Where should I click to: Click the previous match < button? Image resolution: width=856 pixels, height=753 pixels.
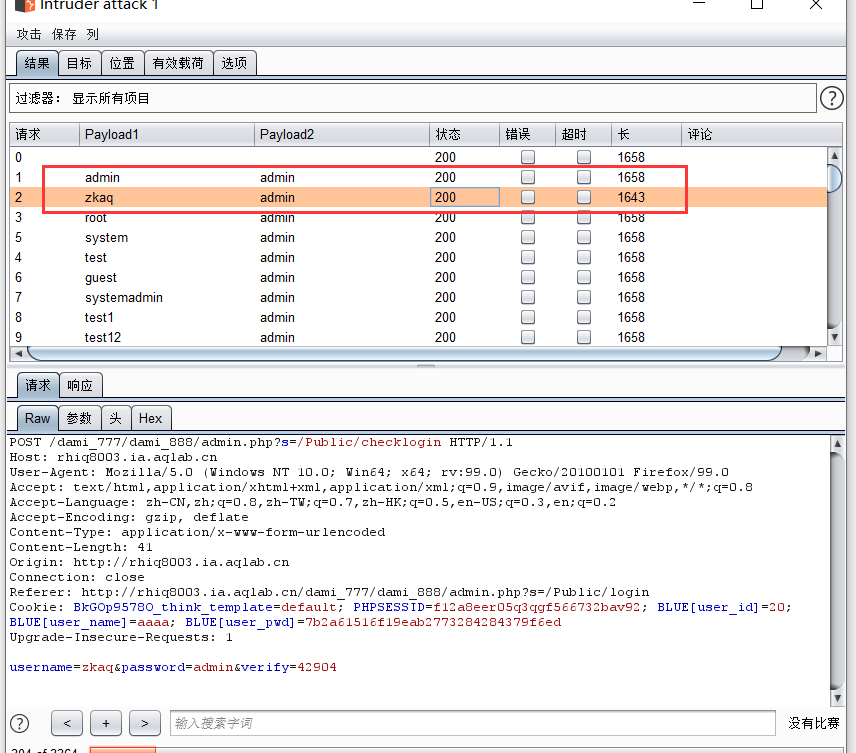[x=67, y=724]
